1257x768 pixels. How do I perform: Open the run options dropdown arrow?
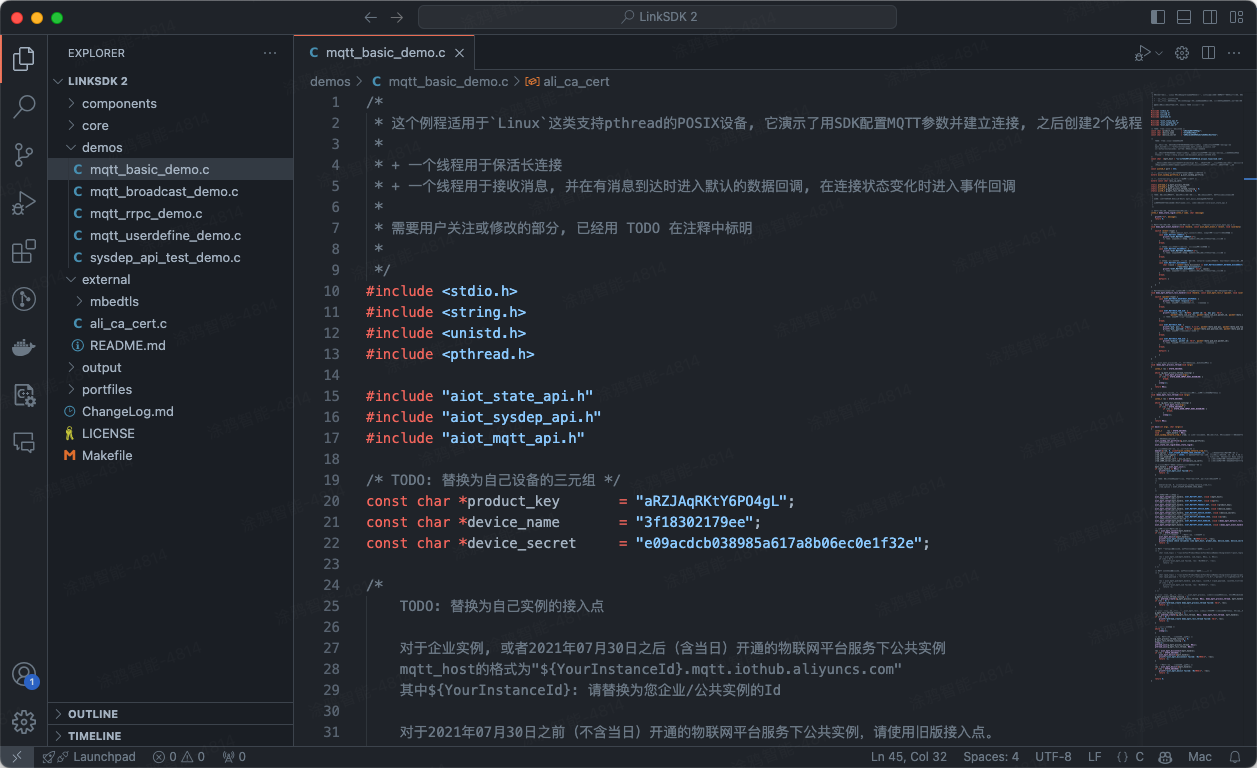pyautogui.click(x=1159, y=53)
